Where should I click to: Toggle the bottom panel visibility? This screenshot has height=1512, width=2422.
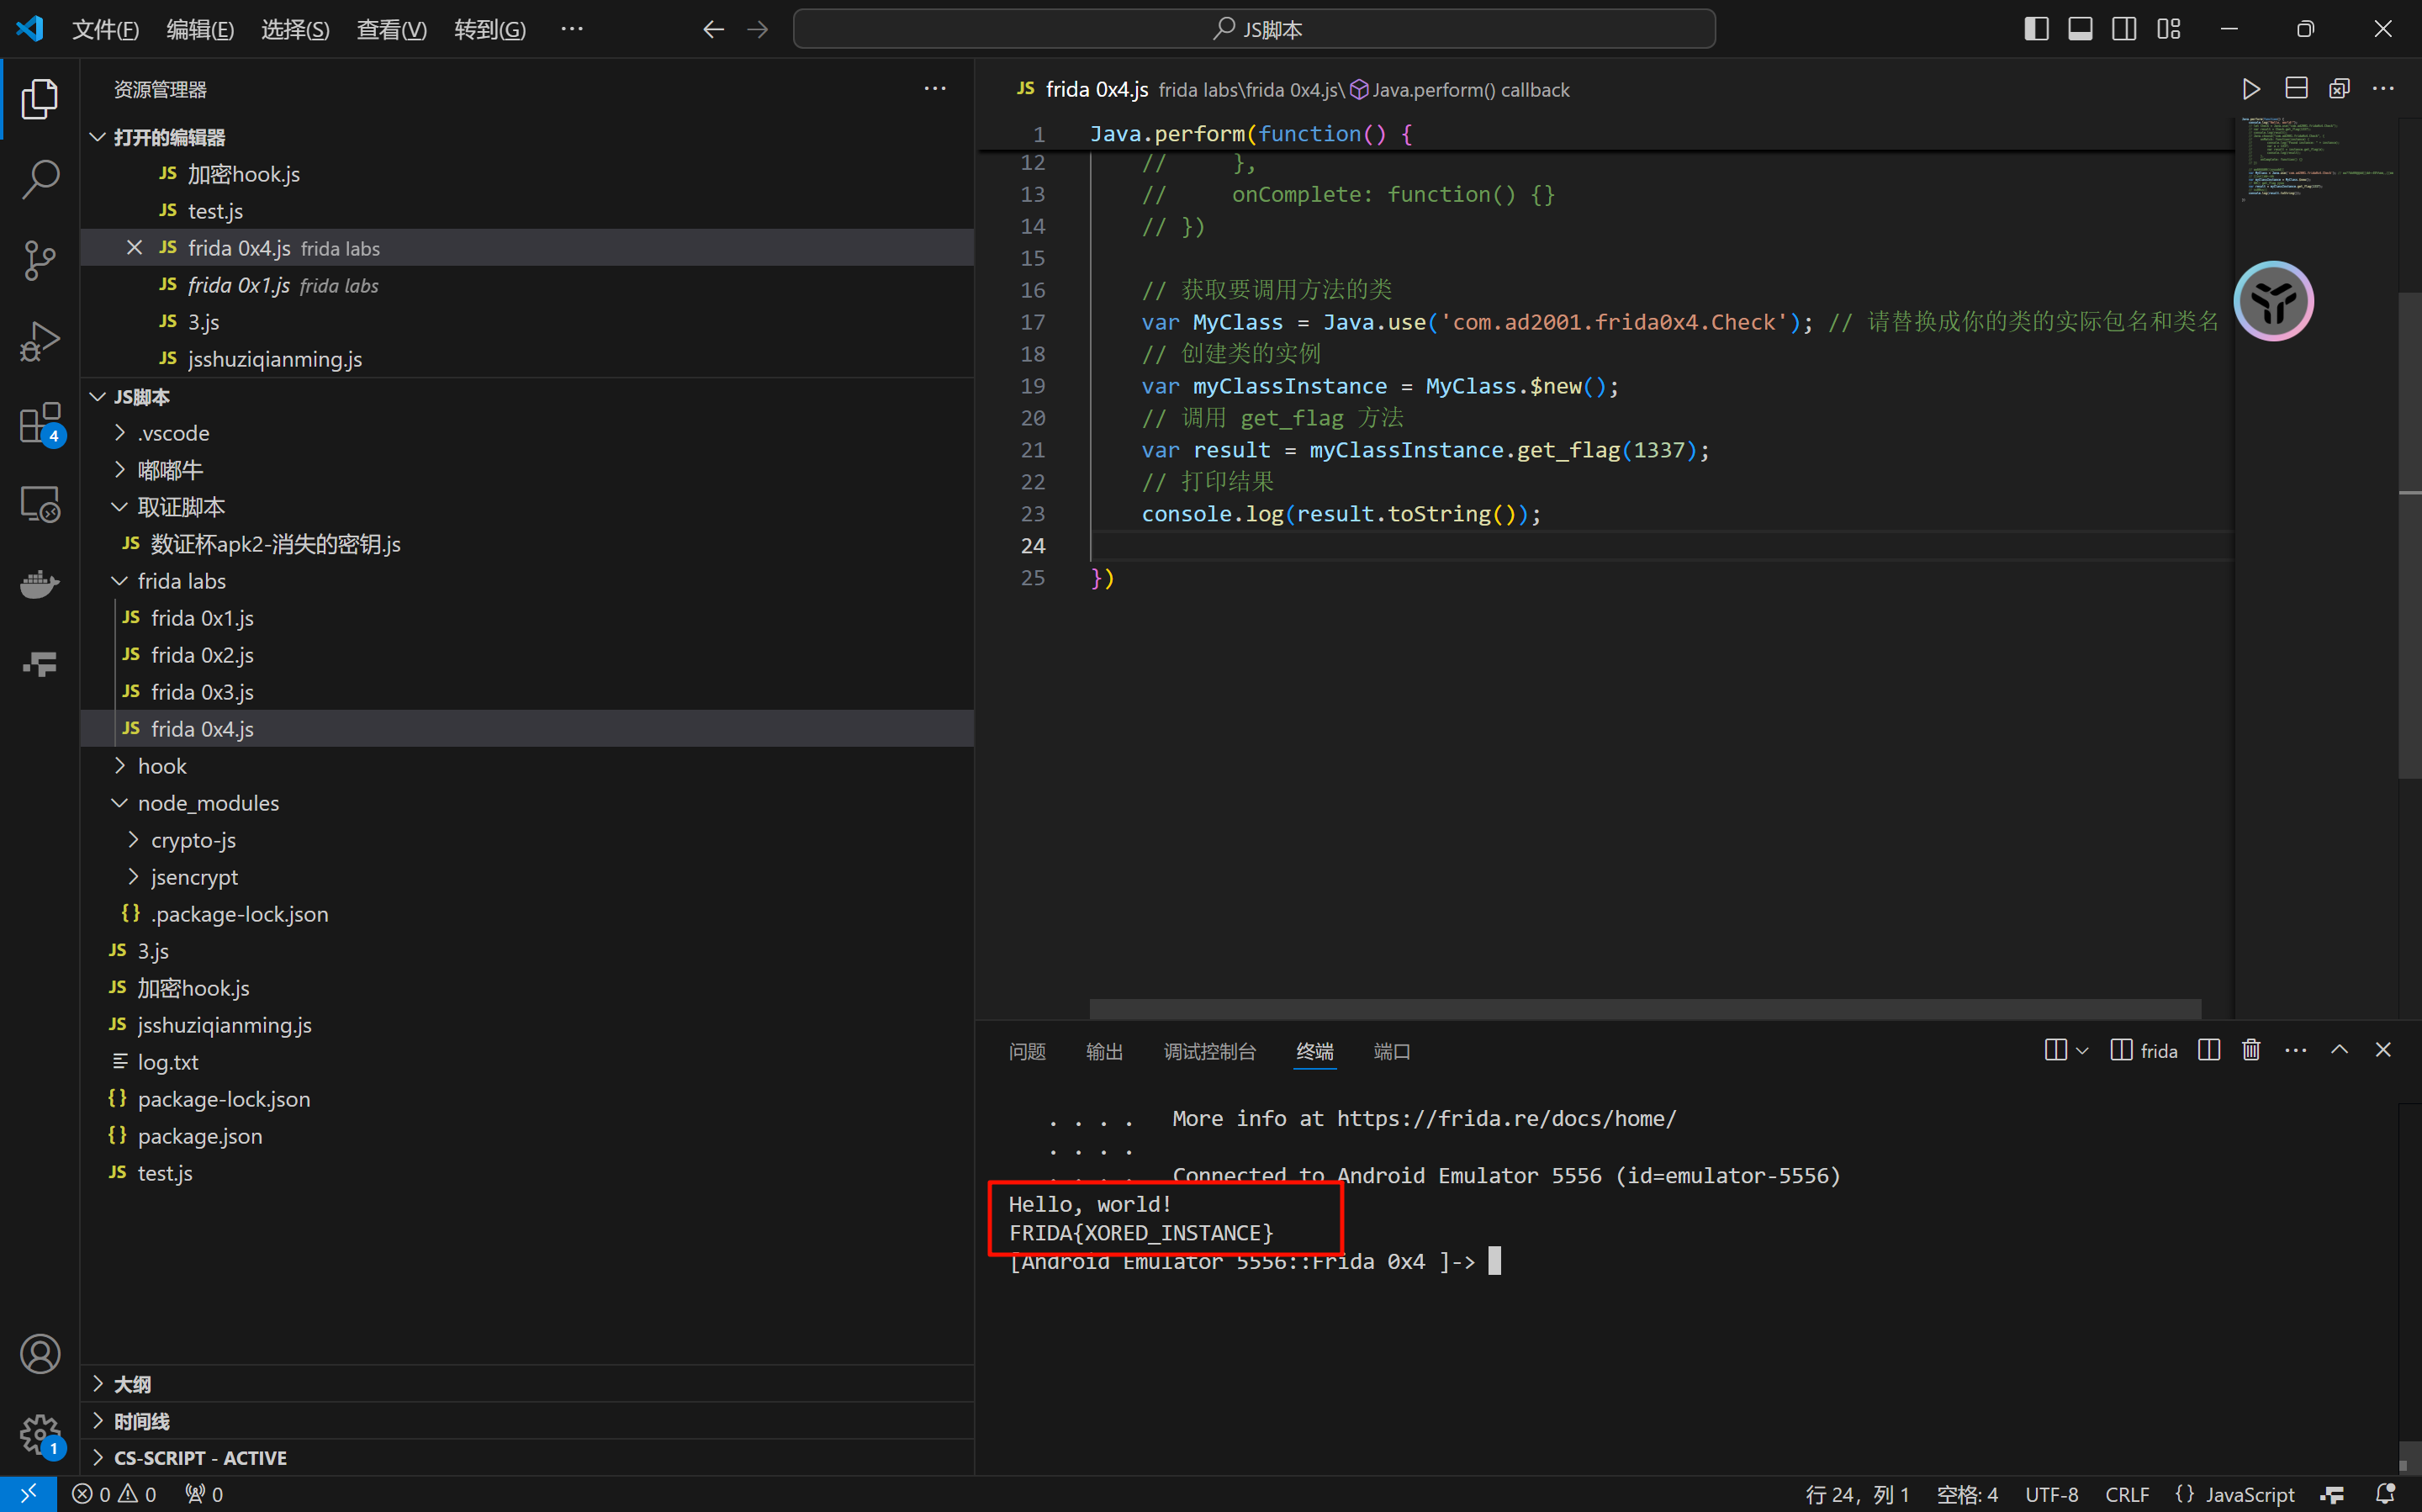pyautogui.click(x=2080, y=29)
